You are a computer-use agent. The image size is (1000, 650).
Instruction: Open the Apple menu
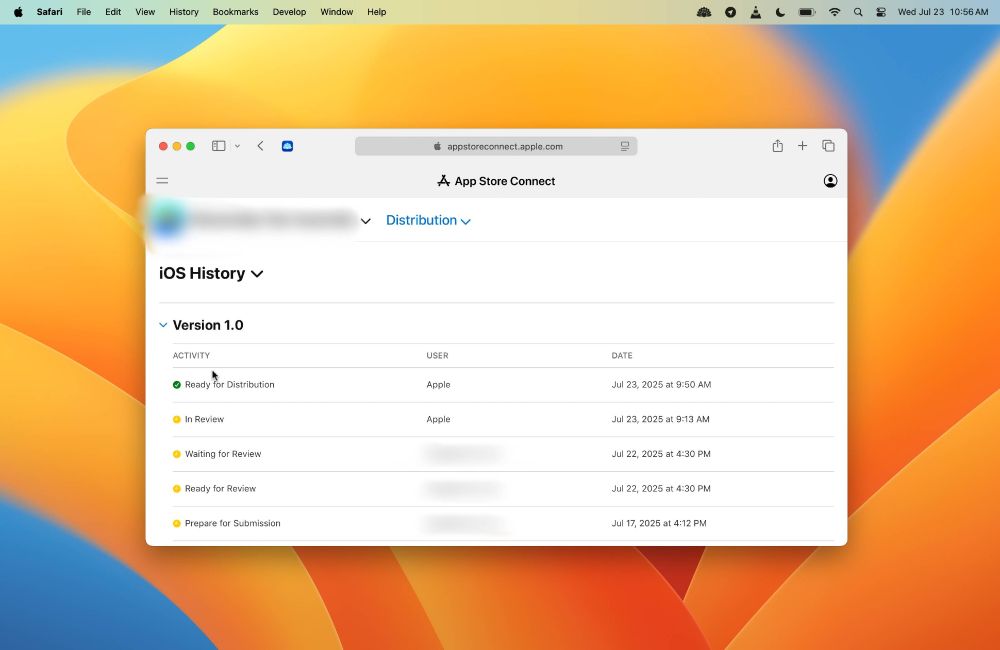[18, 11]
